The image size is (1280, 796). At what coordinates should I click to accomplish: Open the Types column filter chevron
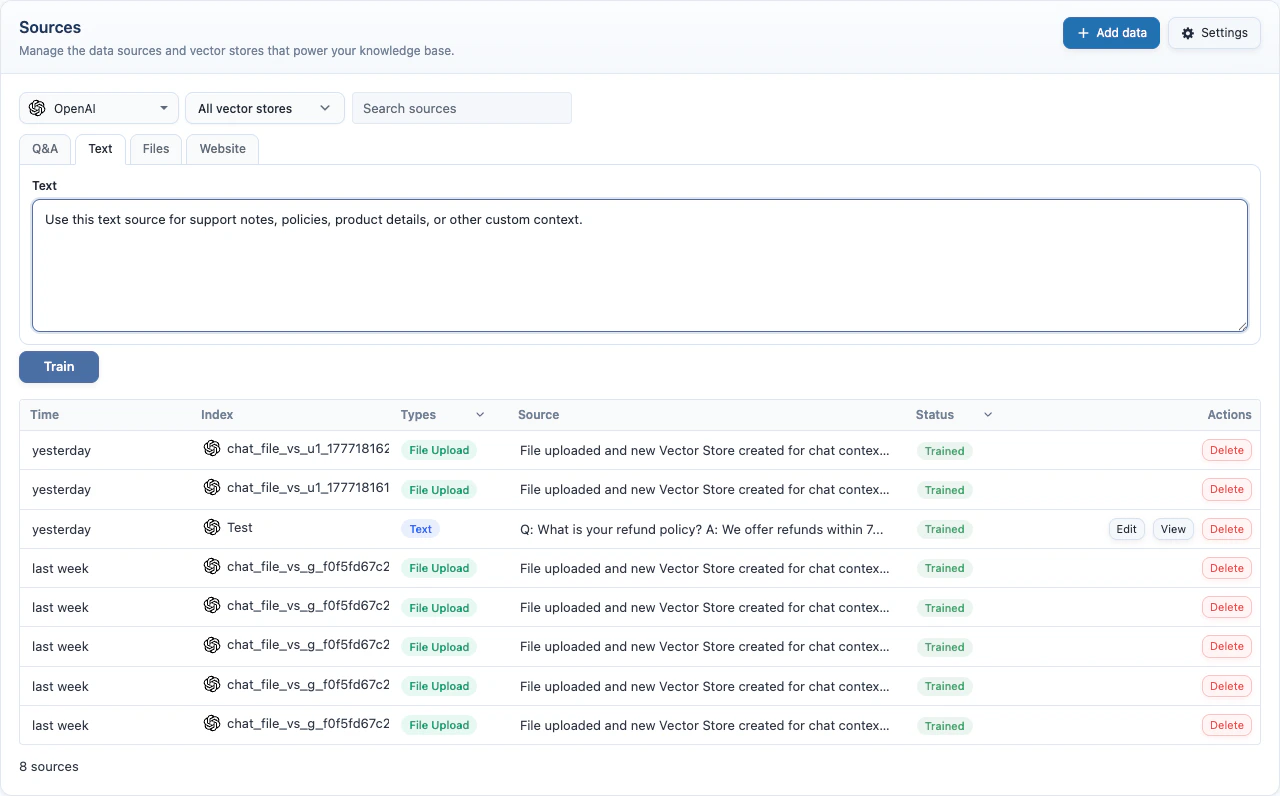click(479, 414)
